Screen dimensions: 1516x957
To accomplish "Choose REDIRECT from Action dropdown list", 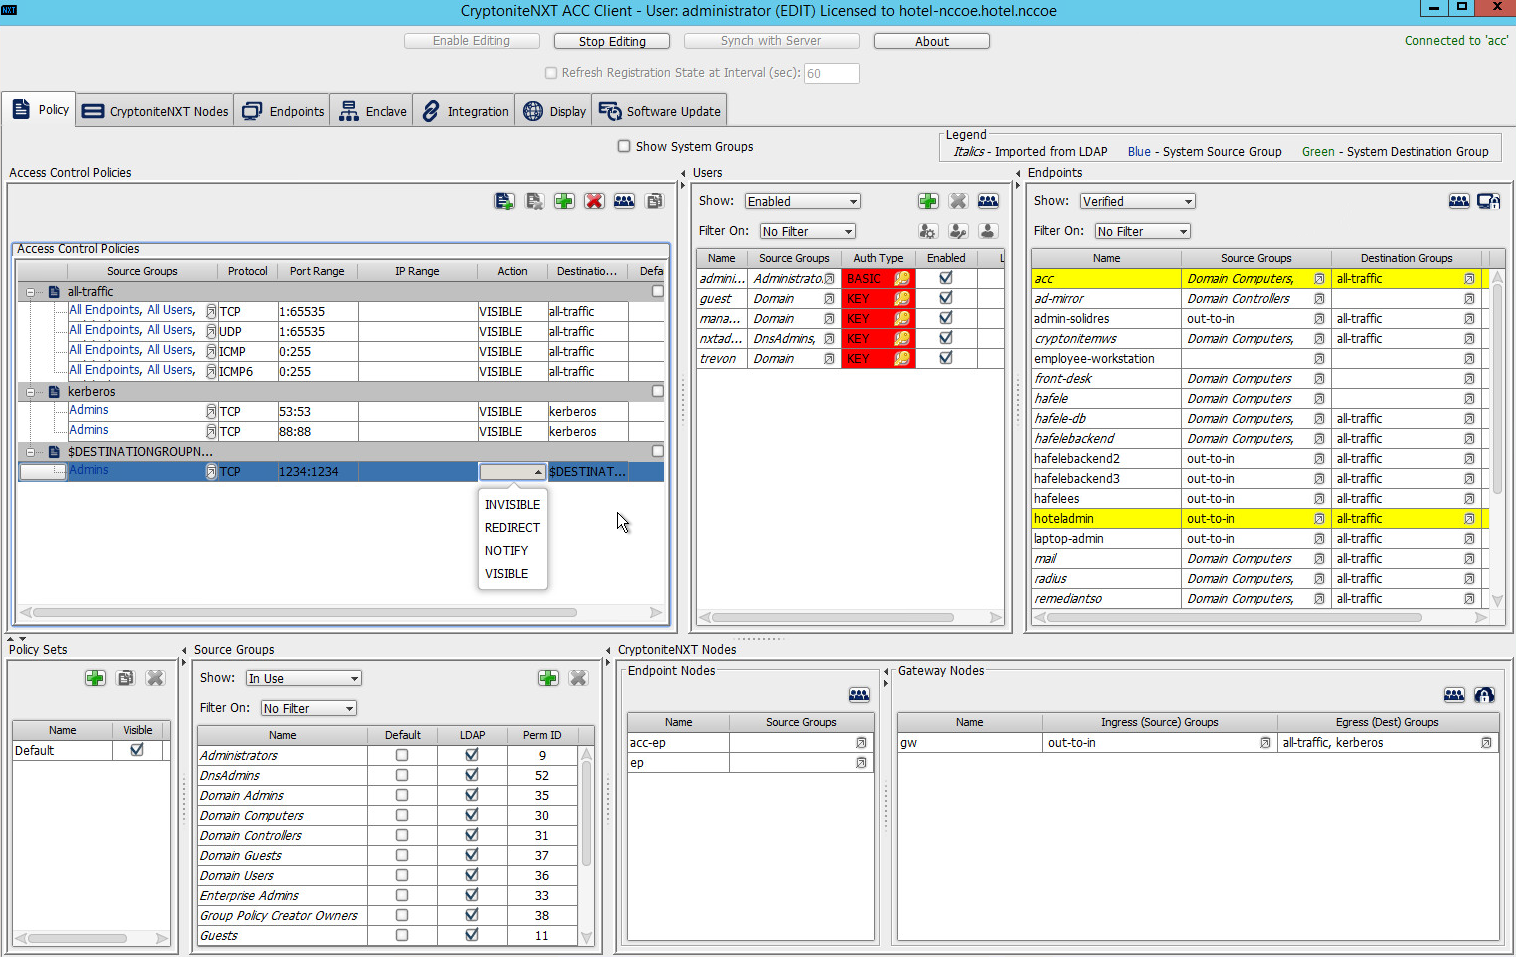I will point(512,528).
